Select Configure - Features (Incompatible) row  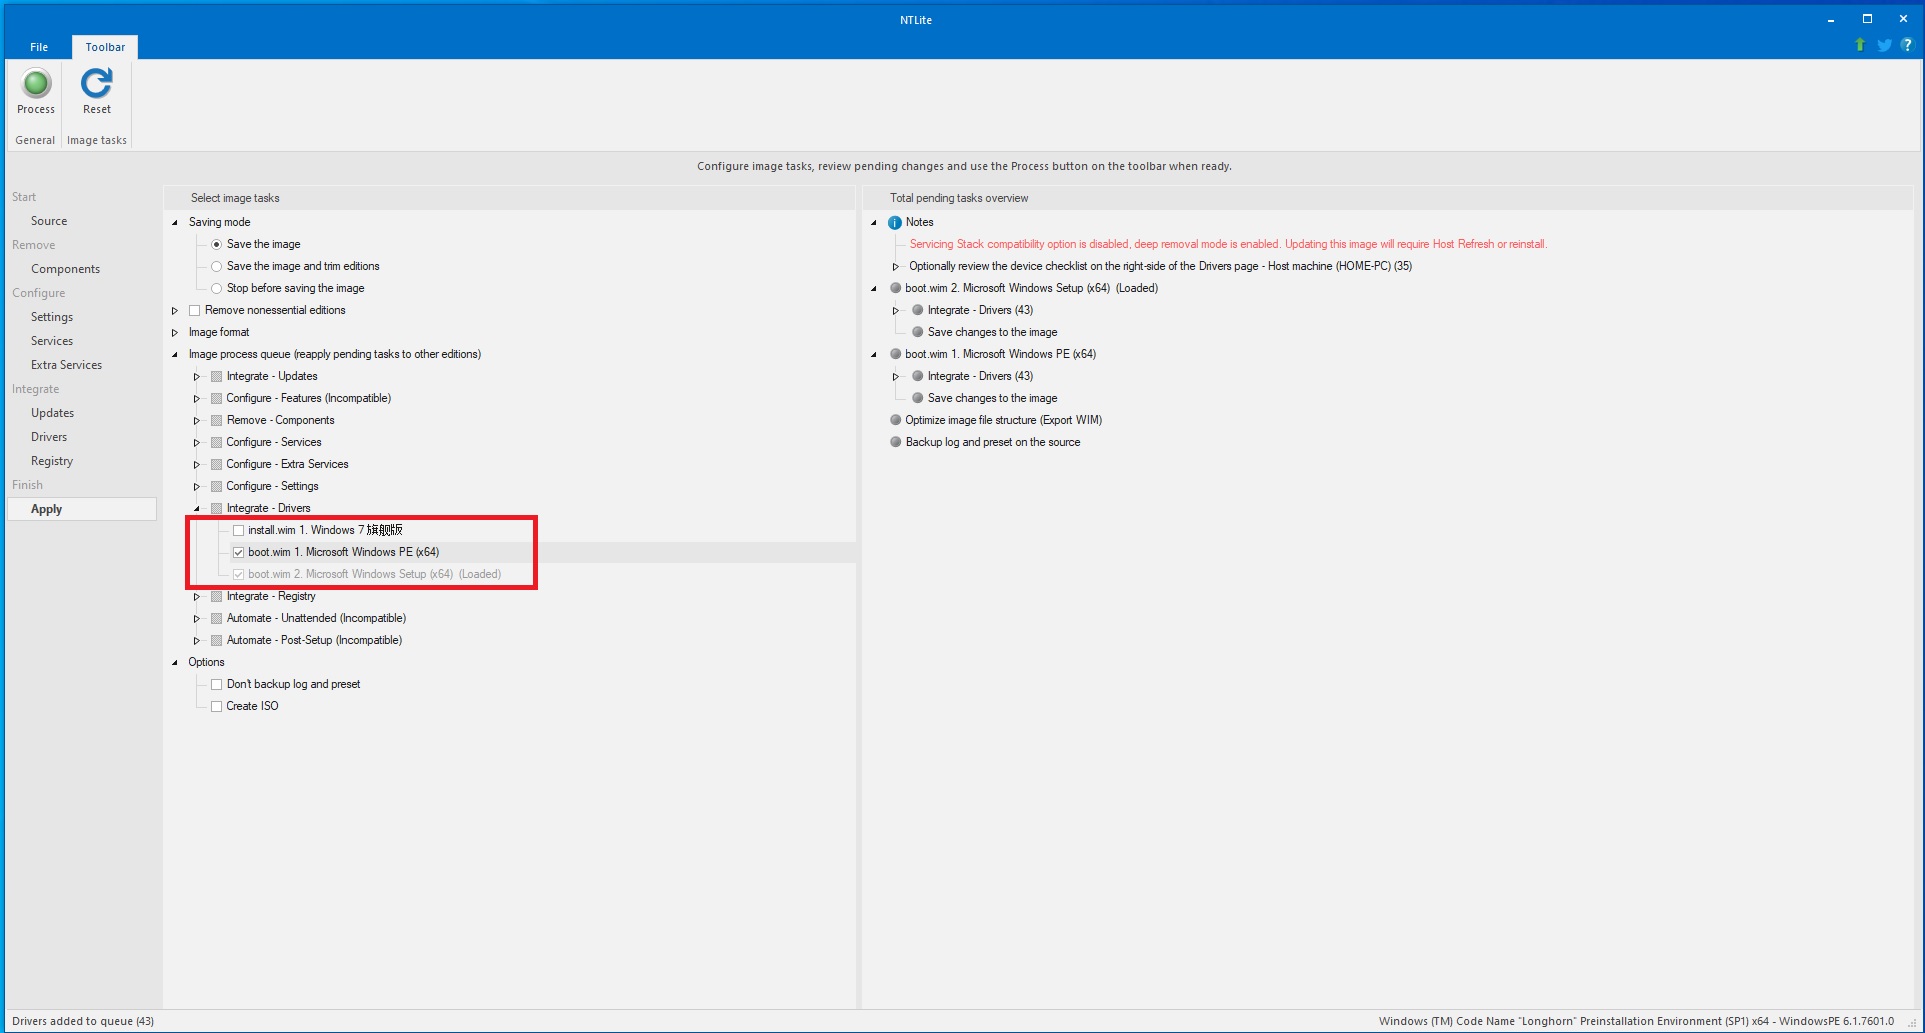tap(309, 398)
